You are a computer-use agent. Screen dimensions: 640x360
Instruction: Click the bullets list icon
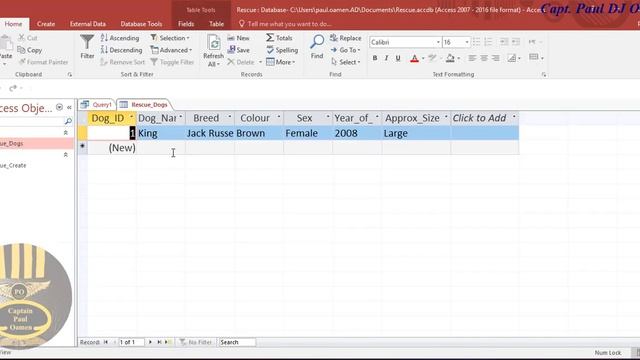click(476, 42)
